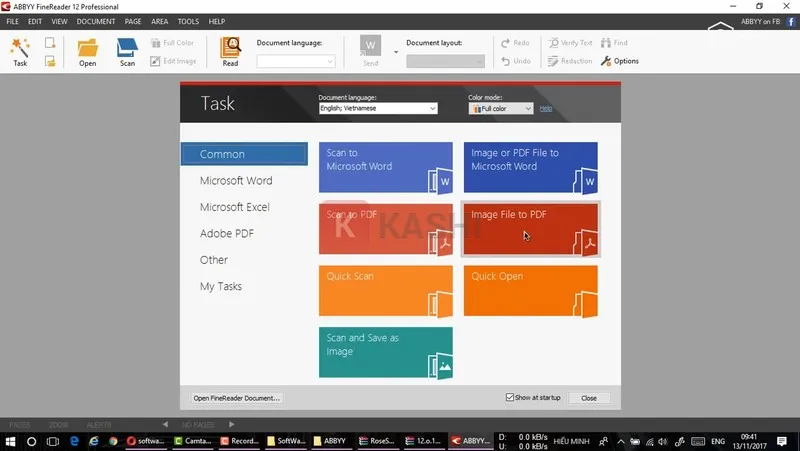Click the ZOOM status bar label
The image size is (800, 451).
coord(59,425)
